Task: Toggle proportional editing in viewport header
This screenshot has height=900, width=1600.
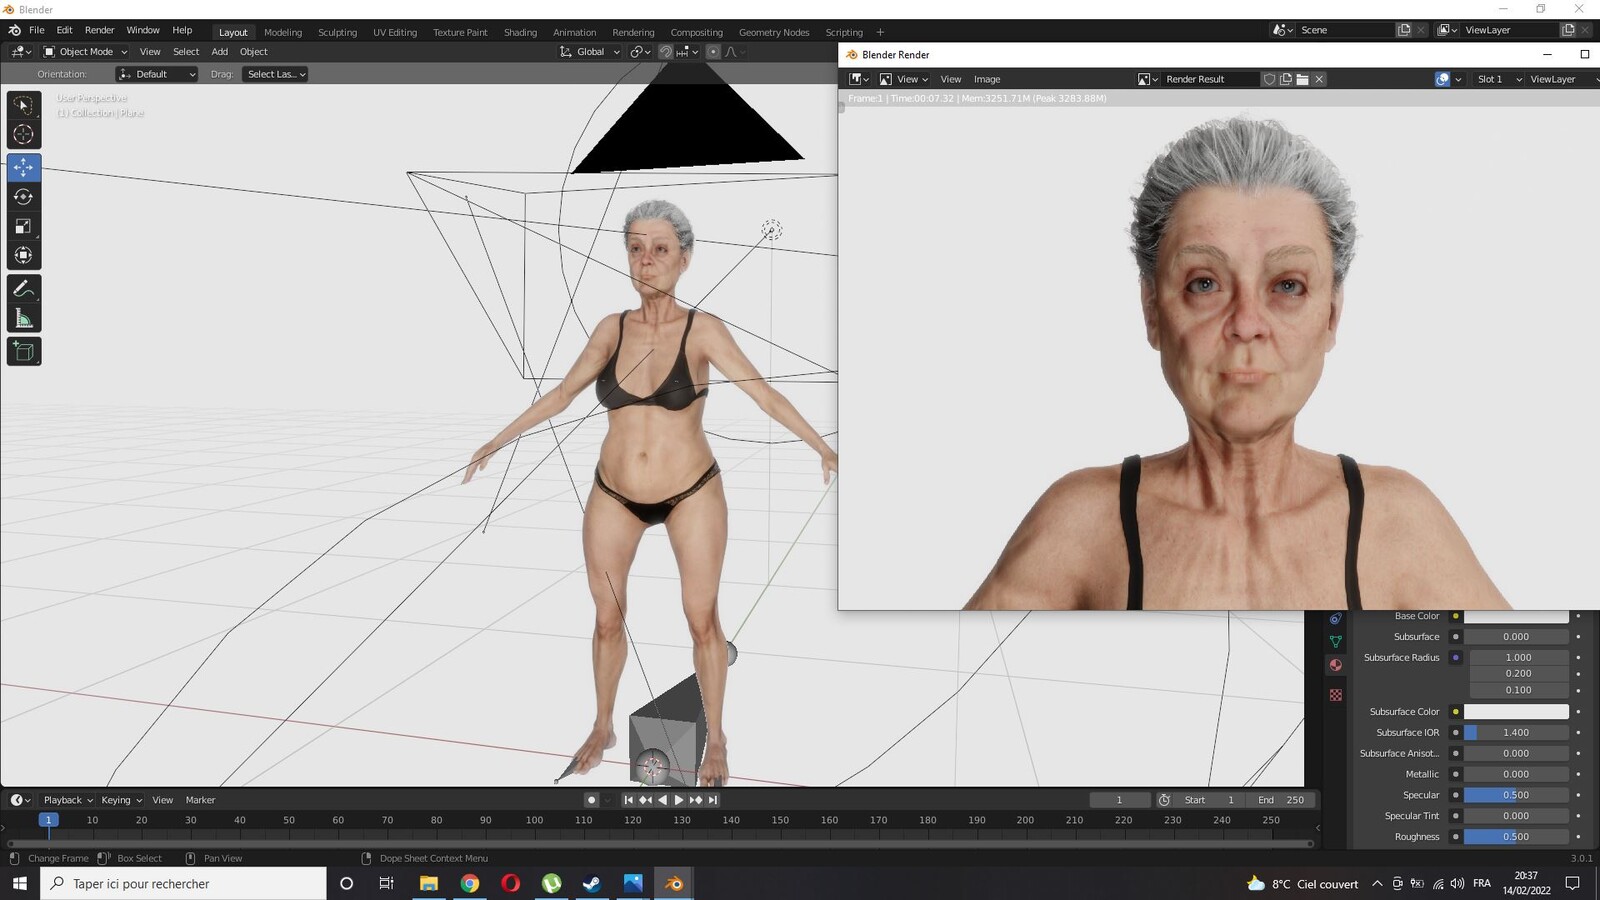Action: [x=713, y=52]
